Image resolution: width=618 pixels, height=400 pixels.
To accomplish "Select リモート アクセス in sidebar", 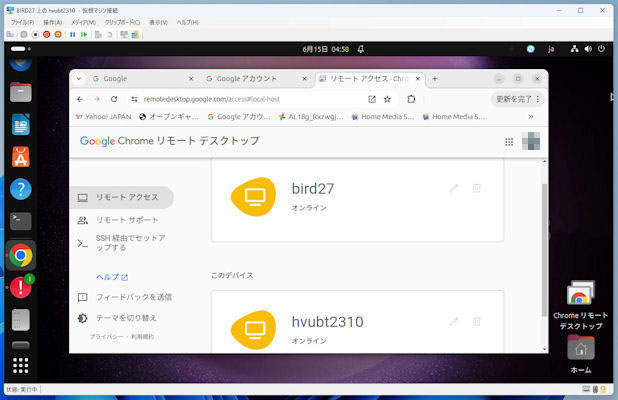I will coord(122,197).
